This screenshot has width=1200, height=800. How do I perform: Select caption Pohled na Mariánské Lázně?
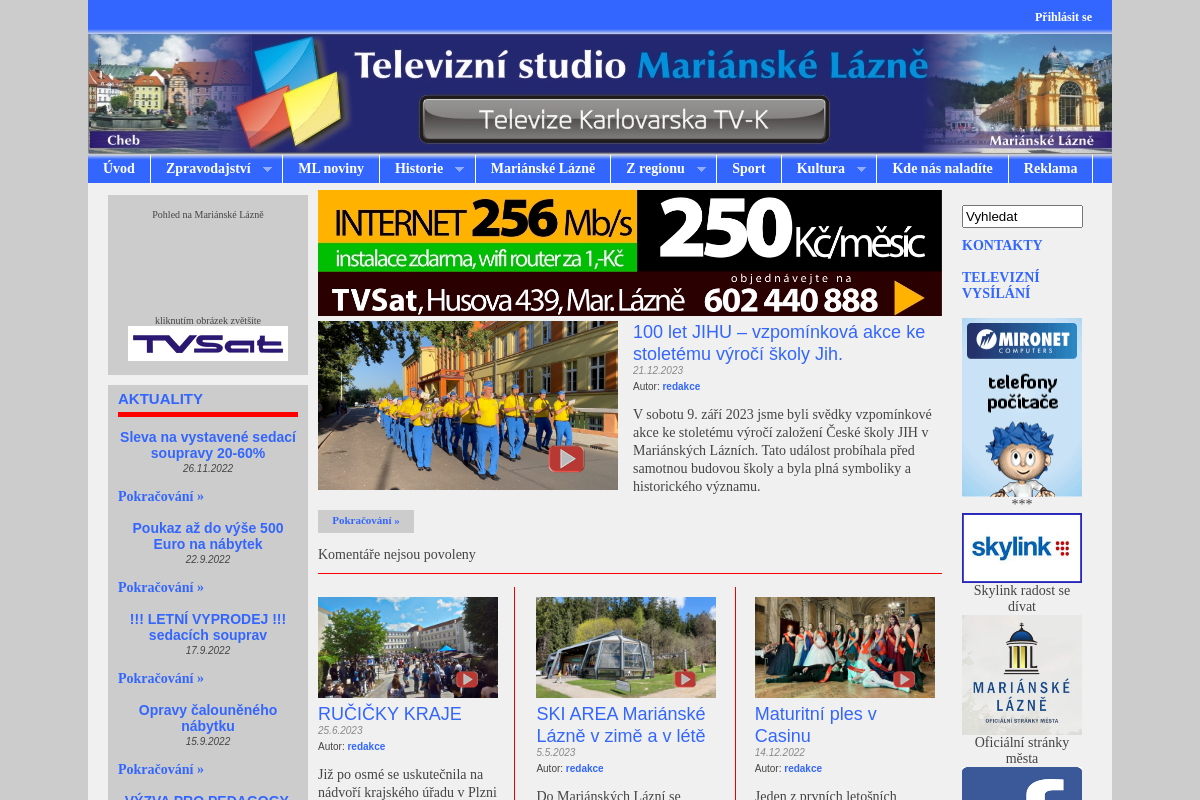[x=208, y=214]
